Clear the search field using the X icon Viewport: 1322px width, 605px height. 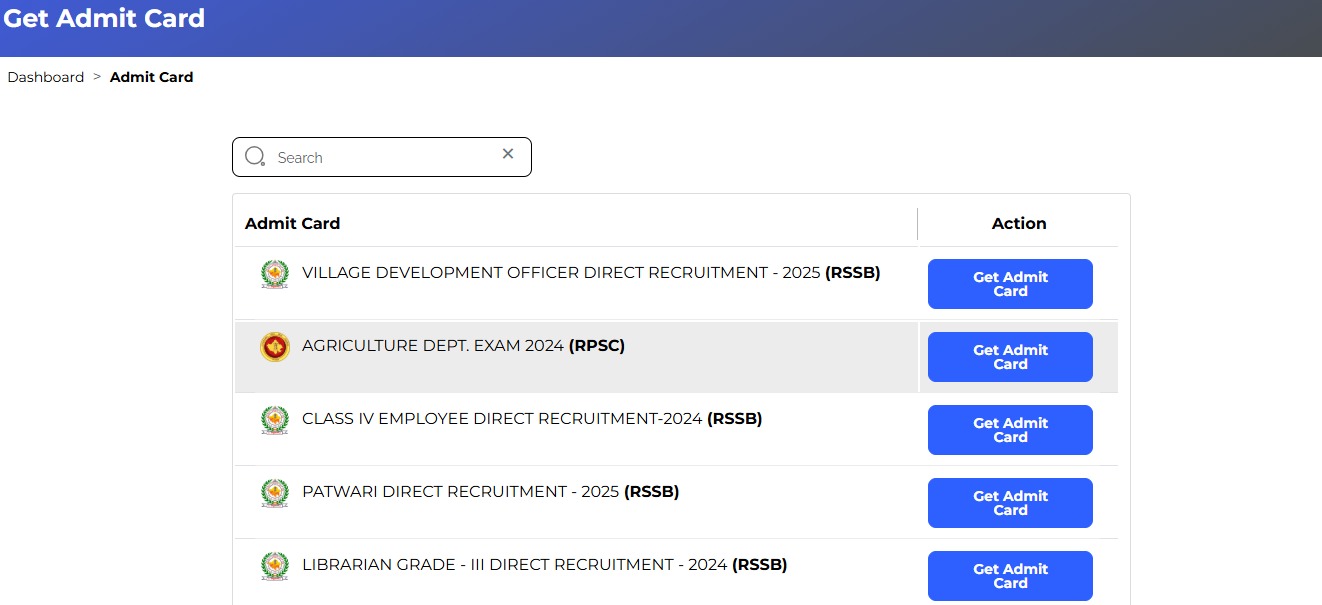point(508,154)
